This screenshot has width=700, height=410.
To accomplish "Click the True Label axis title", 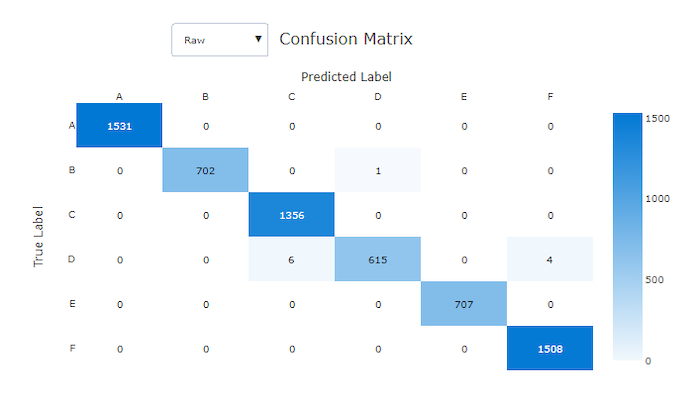I will (39, 237).
